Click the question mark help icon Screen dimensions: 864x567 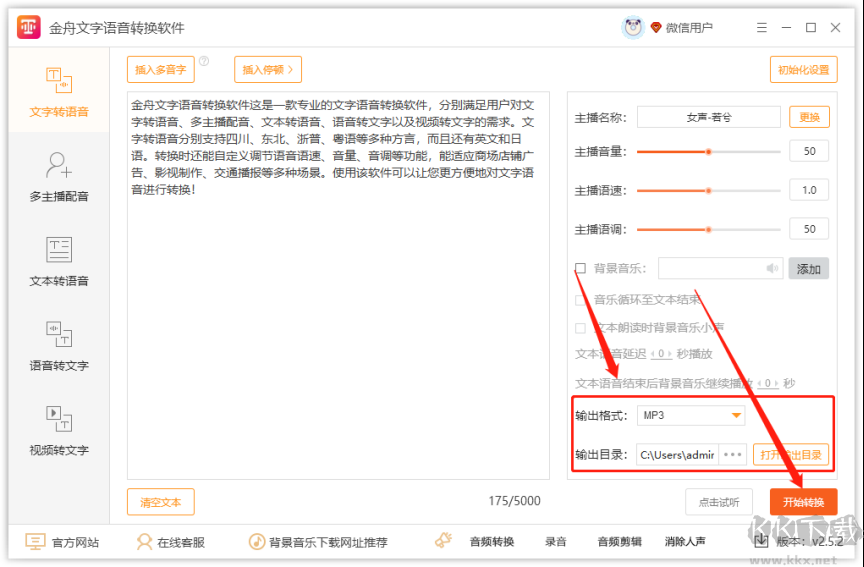pyautogui.click(x=204, y=61)
